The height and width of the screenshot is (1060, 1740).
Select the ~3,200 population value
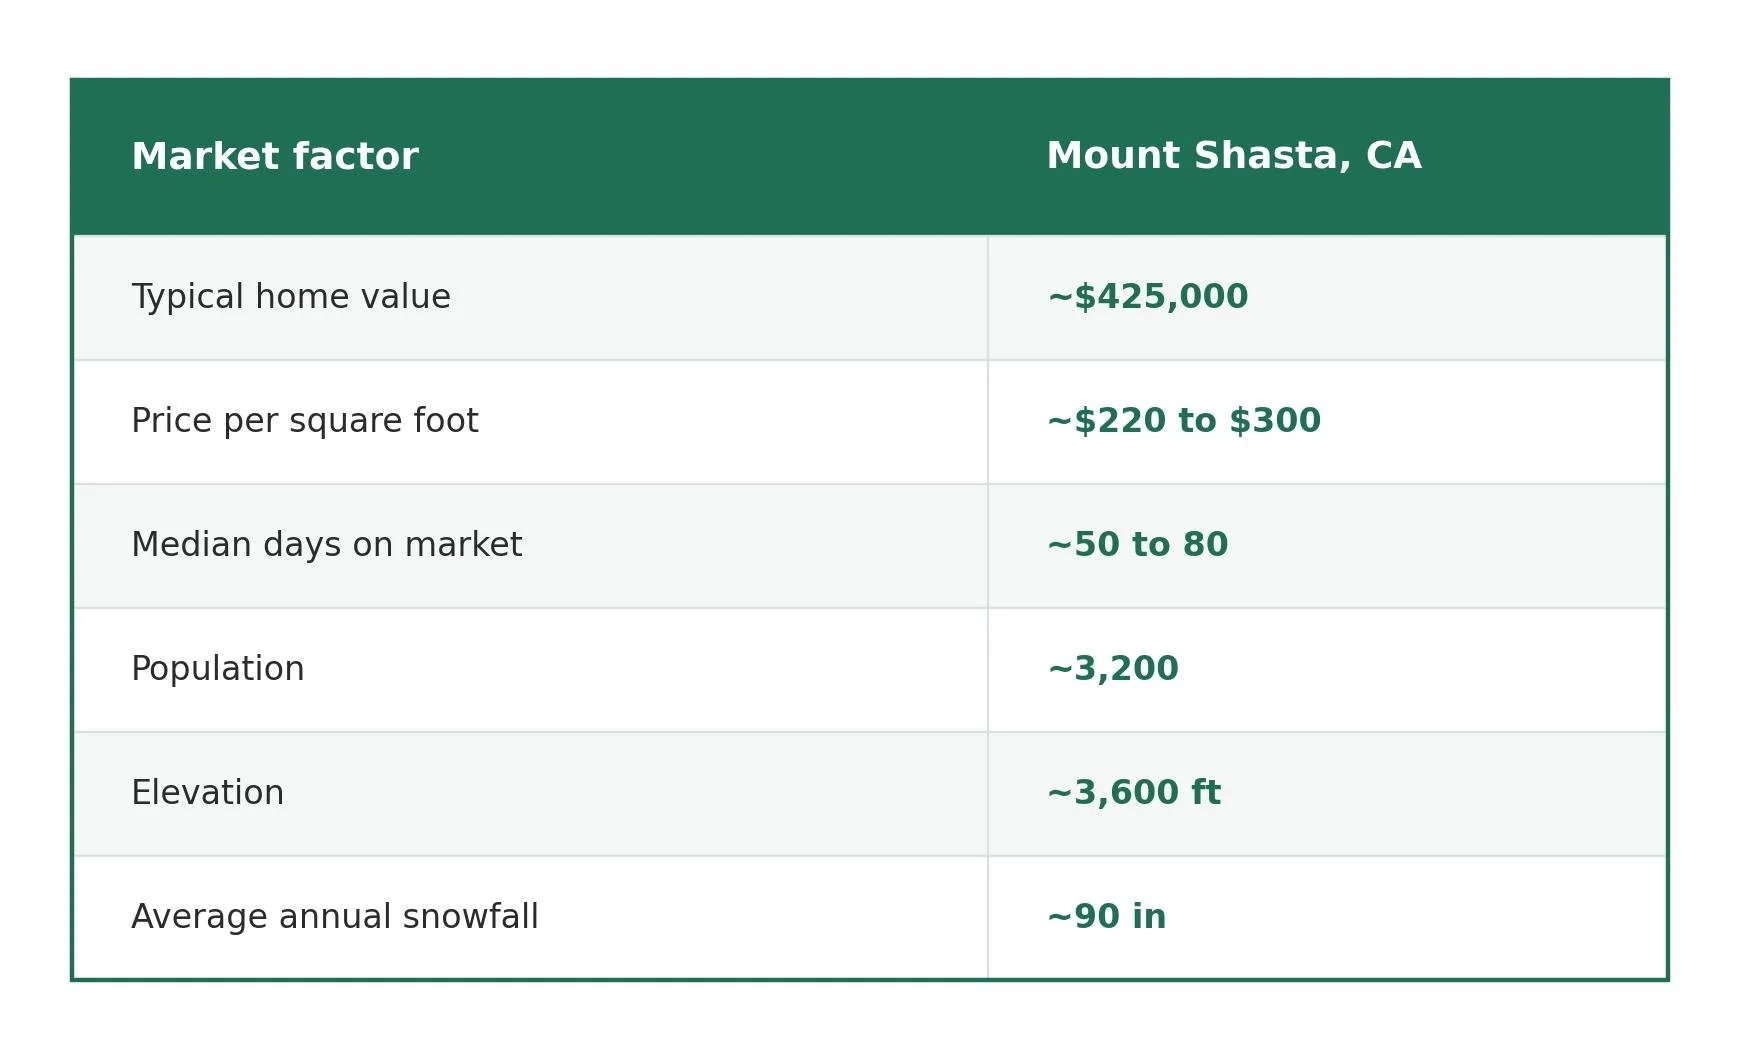pyautogui.click(x=1113, y=669)
